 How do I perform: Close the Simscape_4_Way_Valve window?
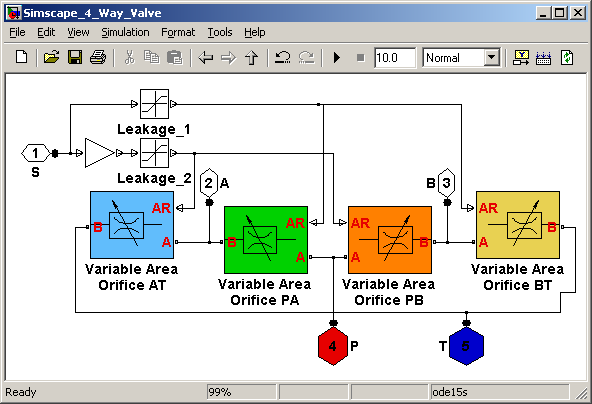[x=577, y=13]
